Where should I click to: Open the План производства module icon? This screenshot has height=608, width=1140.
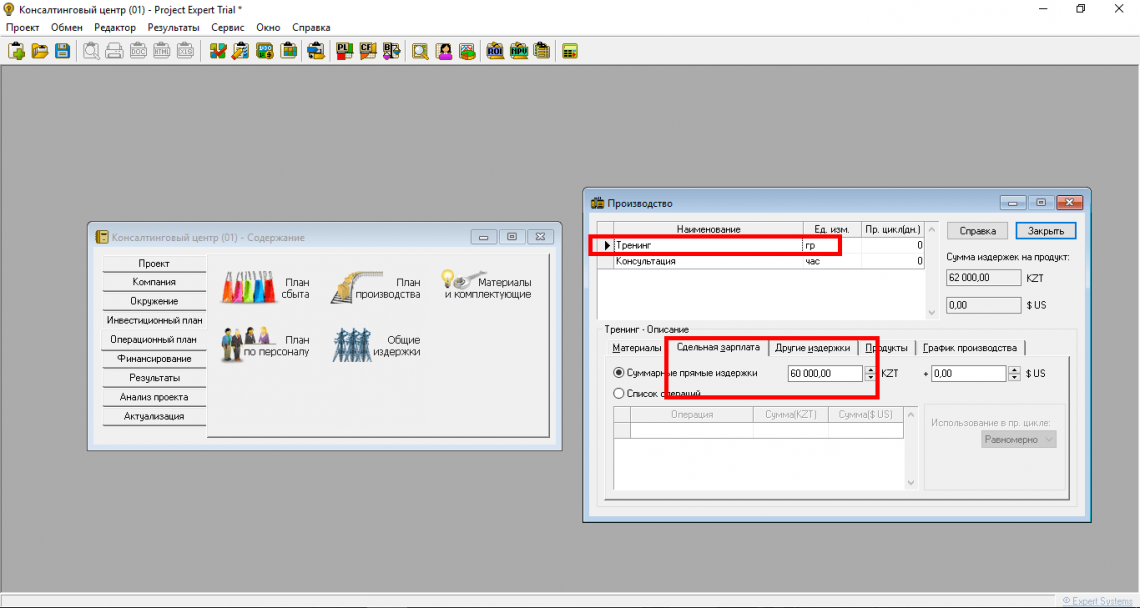[376, 288]
